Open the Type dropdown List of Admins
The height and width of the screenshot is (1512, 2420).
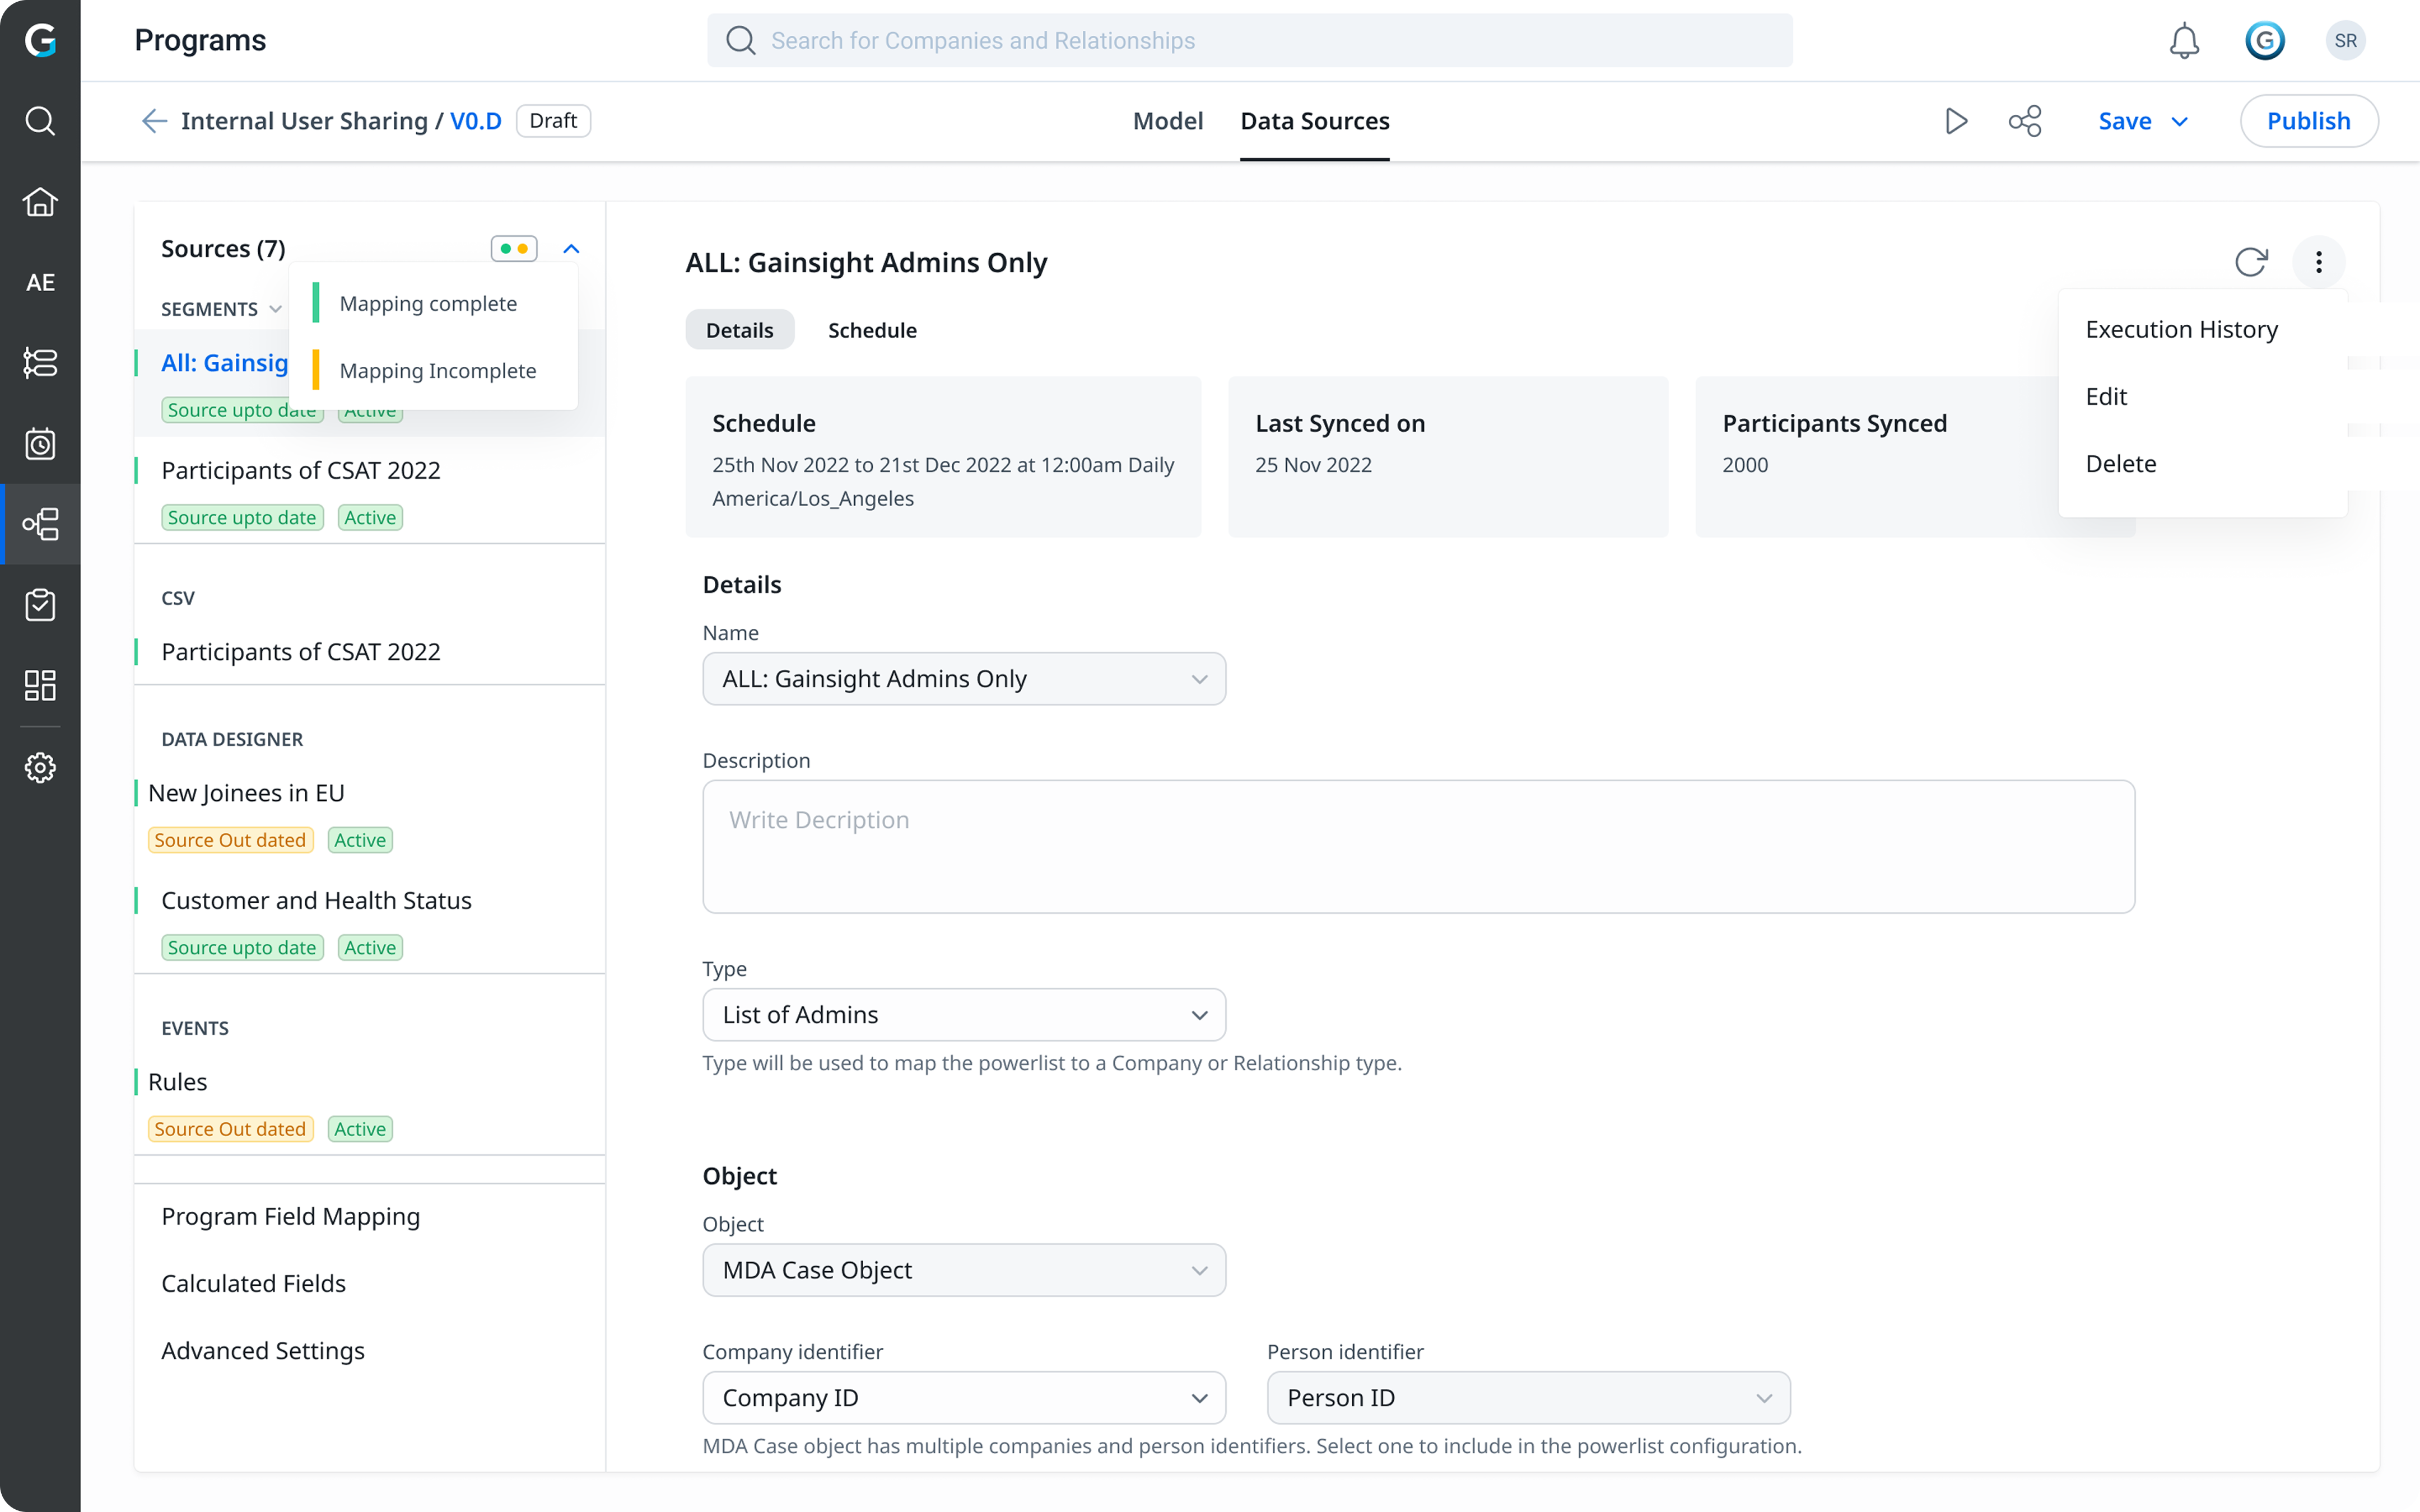(964, 1015)
